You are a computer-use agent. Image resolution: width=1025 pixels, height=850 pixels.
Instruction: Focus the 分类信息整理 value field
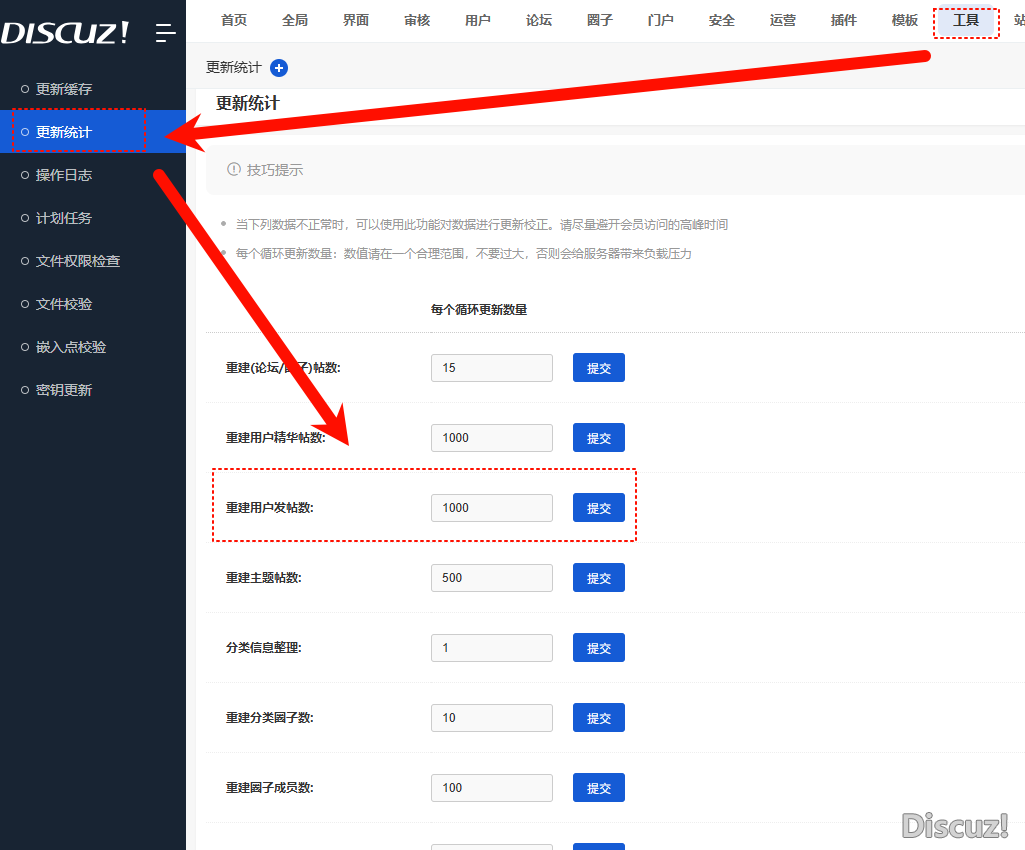tap(491, 648)
